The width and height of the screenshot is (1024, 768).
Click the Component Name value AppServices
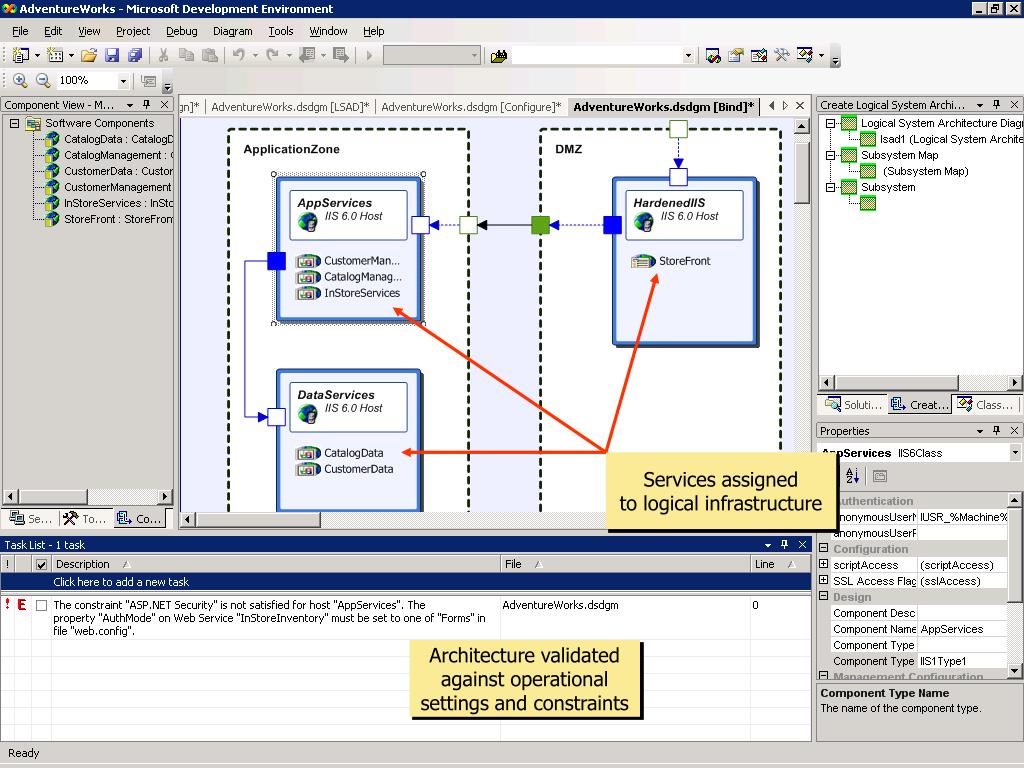coord(963,629)
